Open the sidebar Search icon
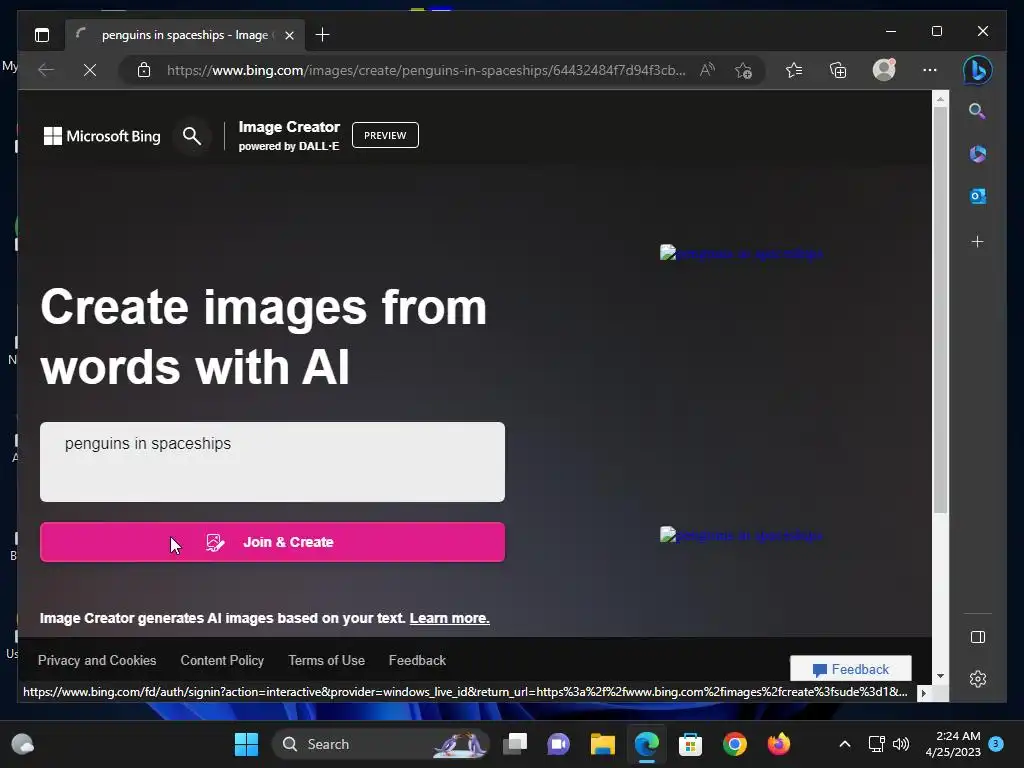Image resolution: width=1024 pixels, height=768 pixels. [x=977, y=111]
